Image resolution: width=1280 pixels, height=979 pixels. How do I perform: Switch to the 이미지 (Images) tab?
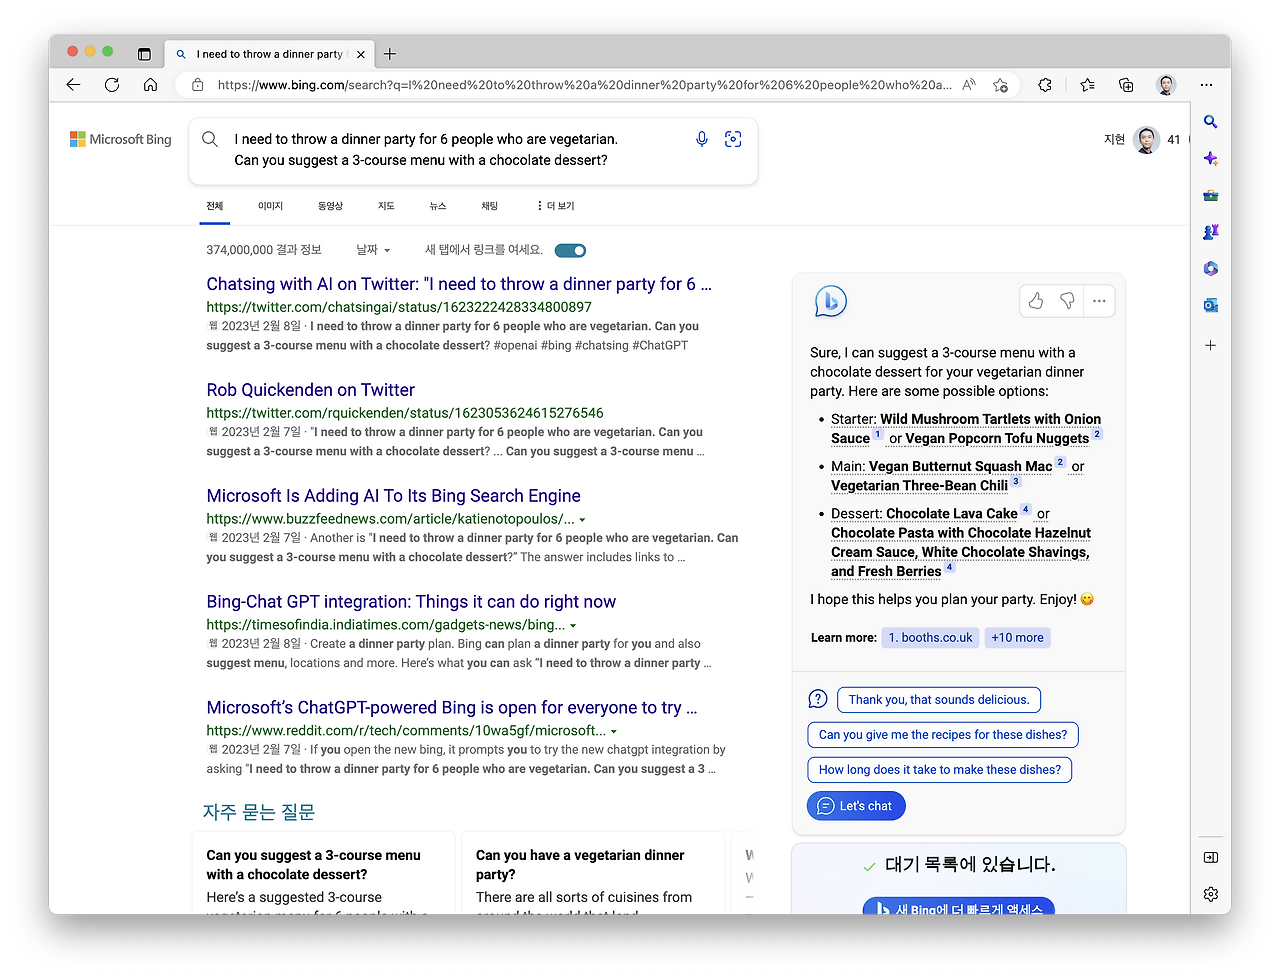270,206
